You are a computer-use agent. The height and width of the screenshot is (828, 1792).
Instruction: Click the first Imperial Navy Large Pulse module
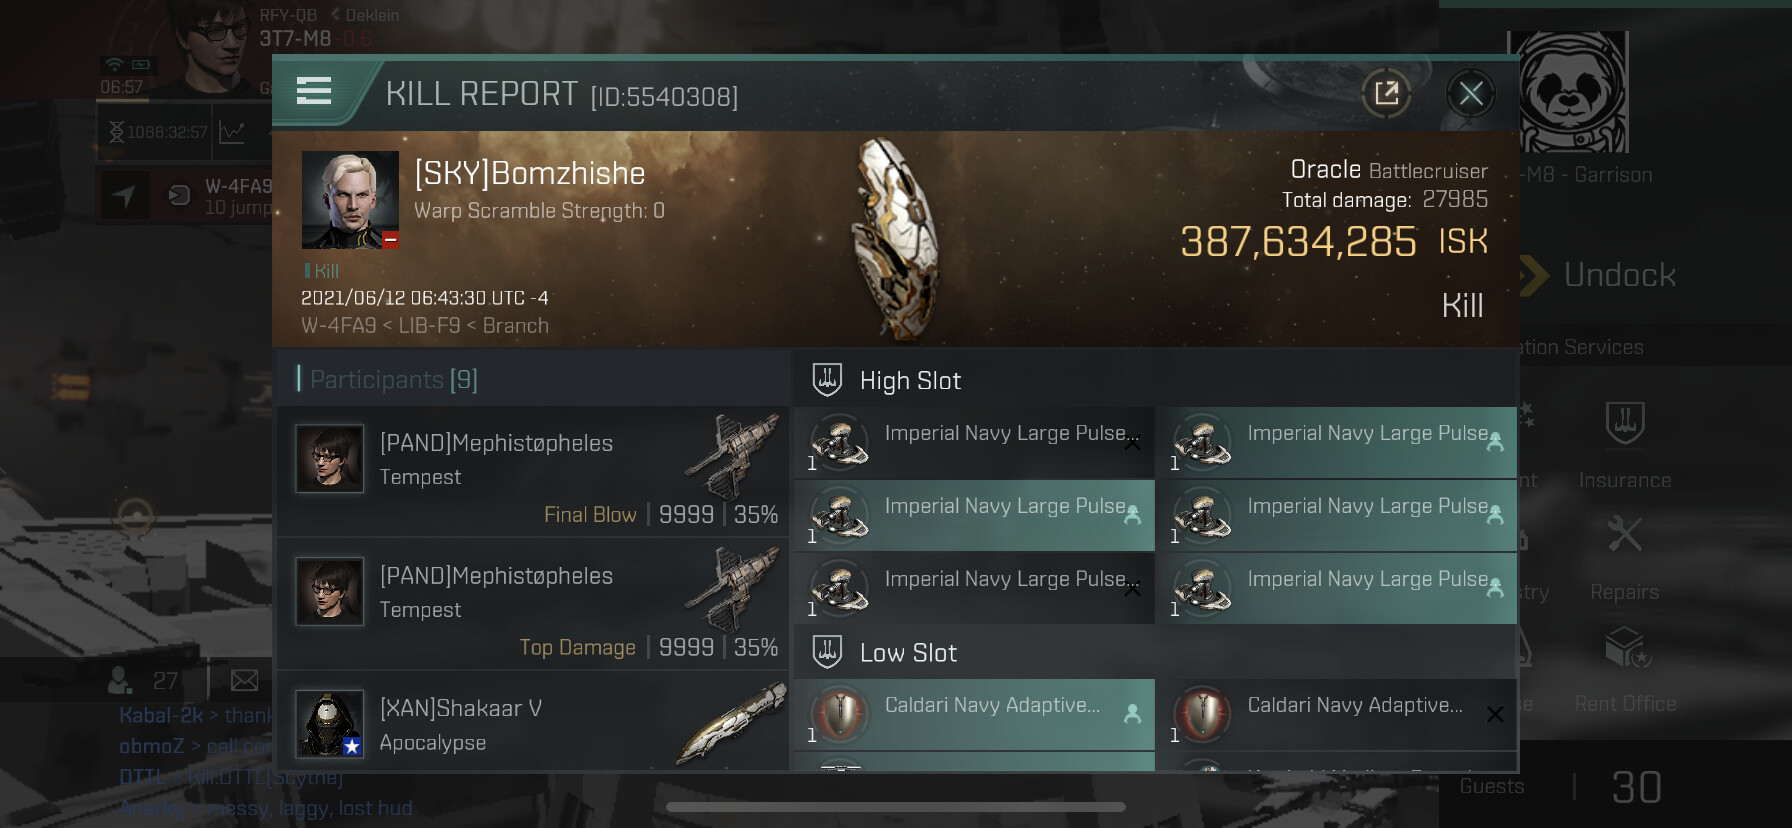pyautogui.click(x=974, y=442)
